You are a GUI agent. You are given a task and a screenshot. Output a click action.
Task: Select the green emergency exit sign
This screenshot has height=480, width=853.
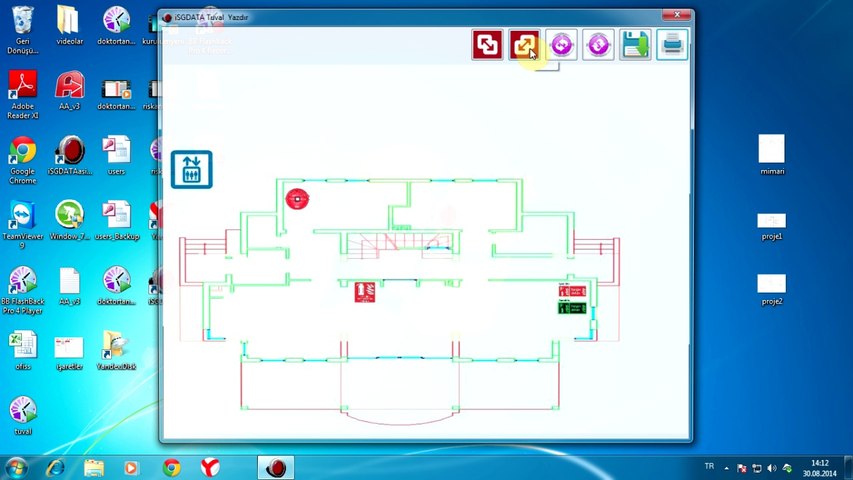572,308
